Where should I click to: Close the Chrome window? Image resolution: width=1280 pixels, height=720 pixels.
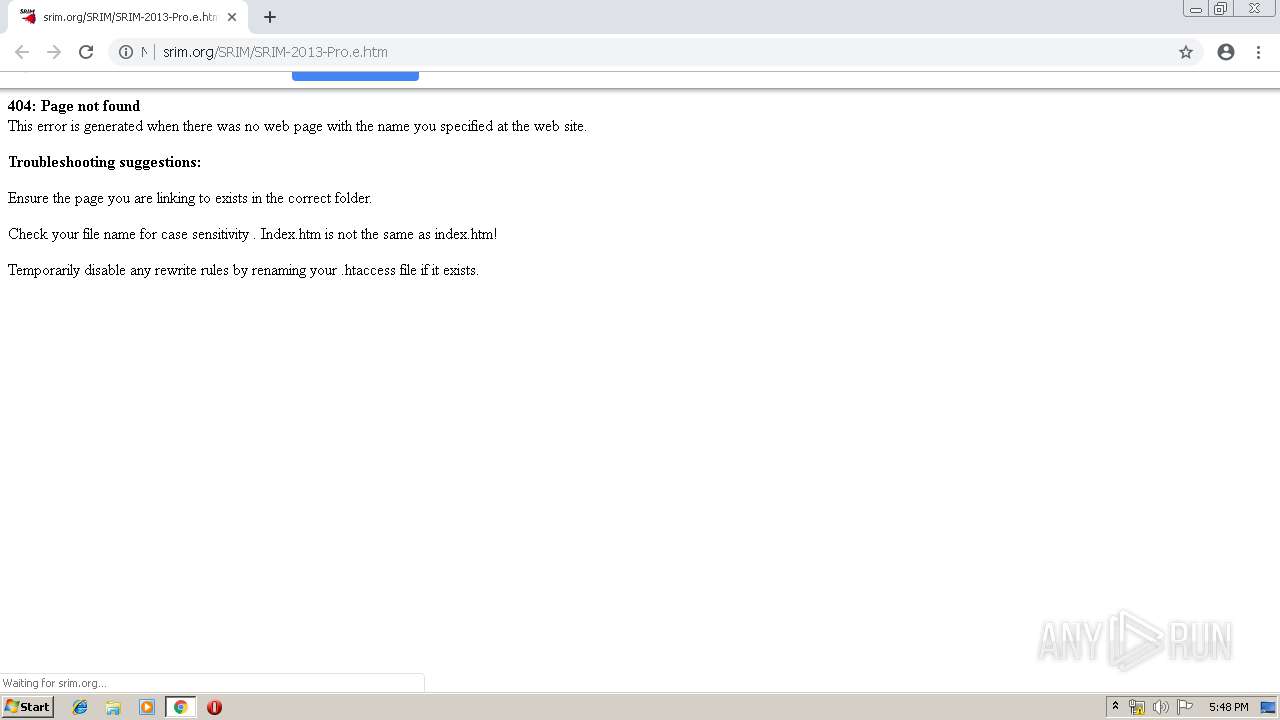coord(1254,9)
